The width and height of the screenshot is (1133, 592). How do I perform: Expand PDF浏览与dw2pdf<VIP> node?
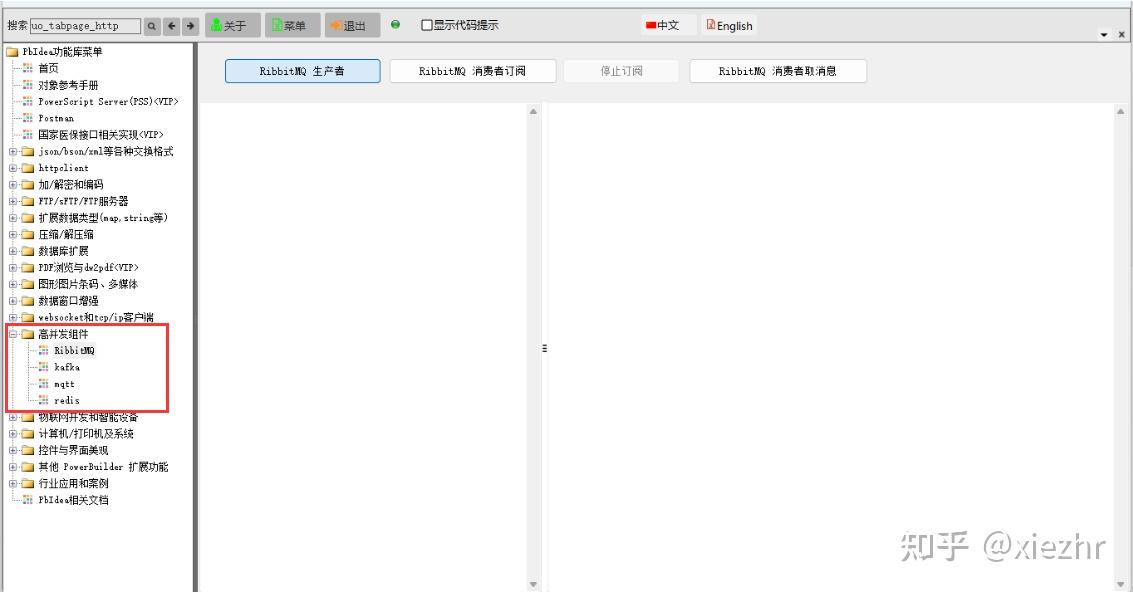(x=12, y=268)
